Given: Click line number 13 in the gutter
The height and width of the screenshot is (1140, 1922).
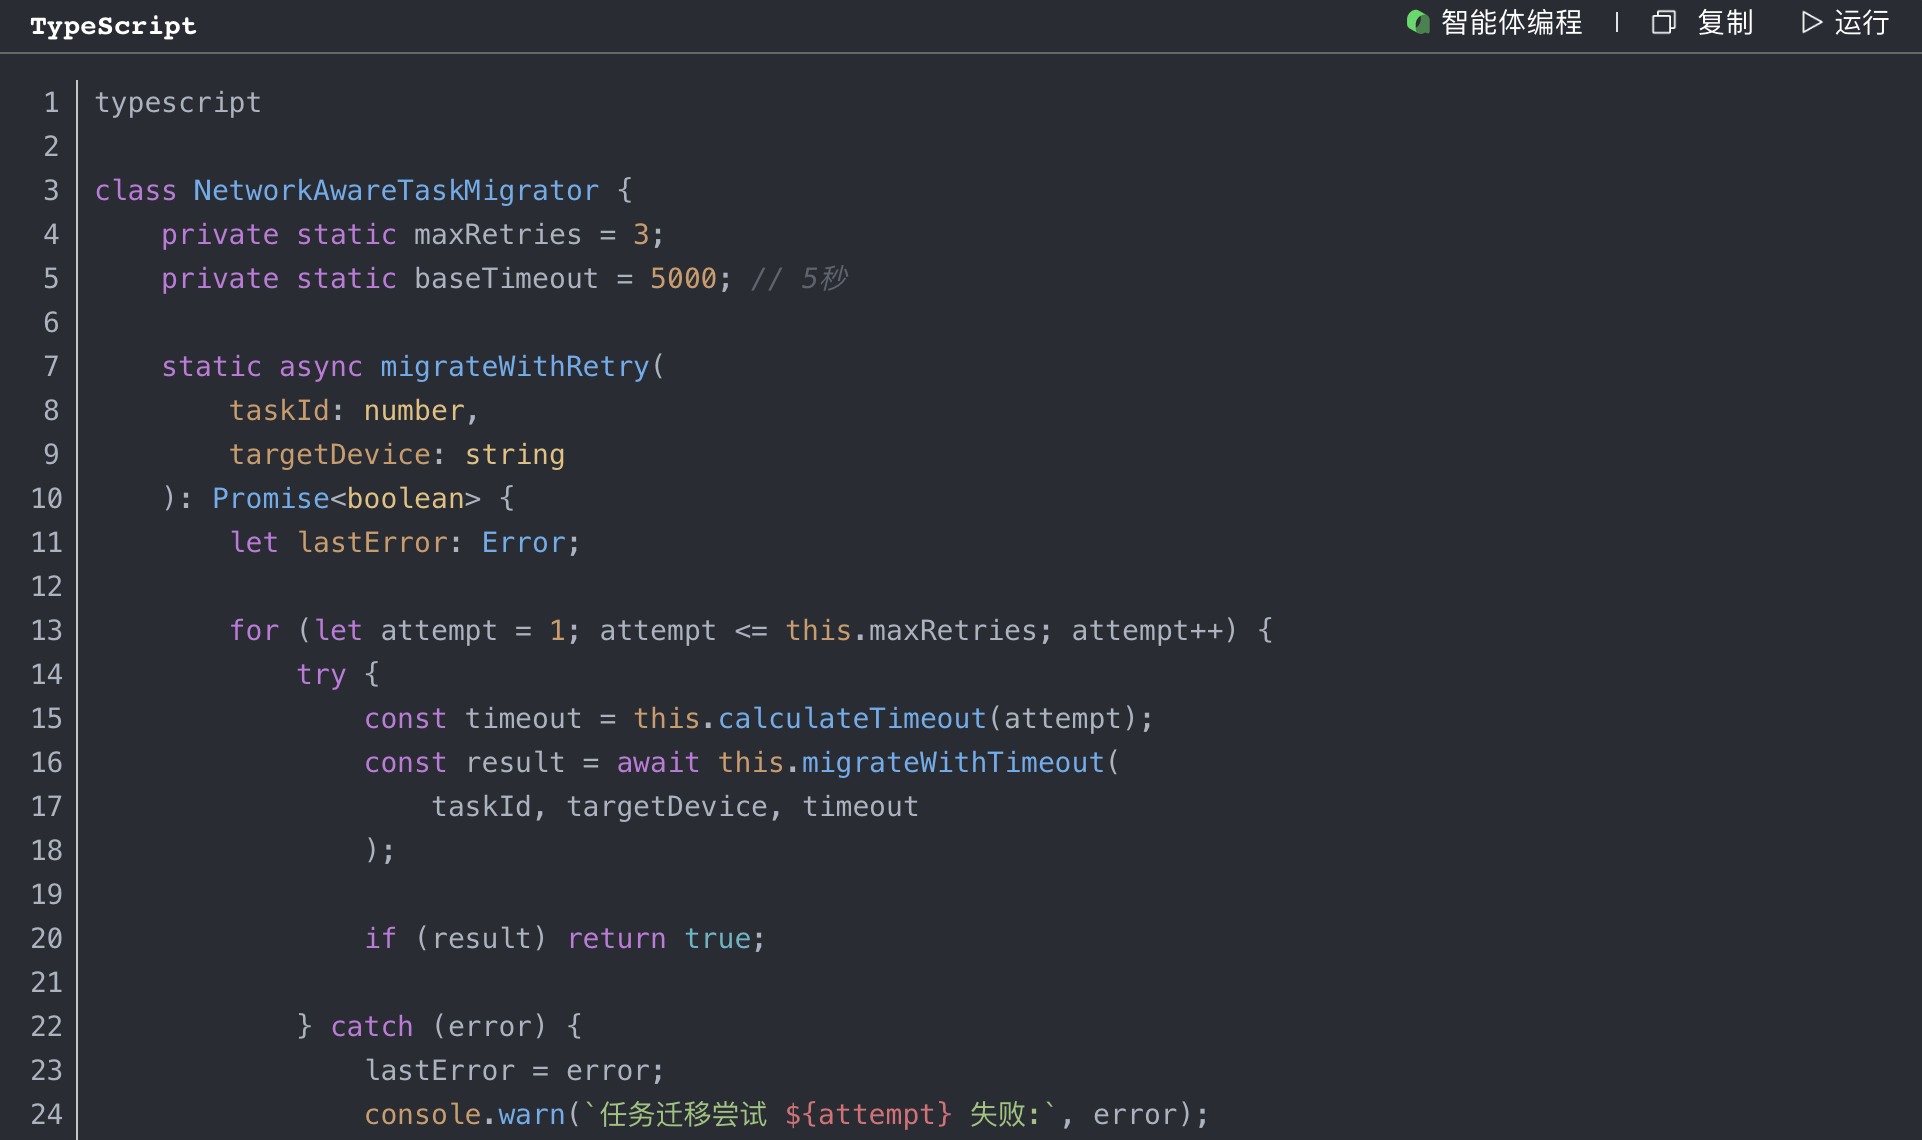Looking at the screenshot, I should 46,630.
